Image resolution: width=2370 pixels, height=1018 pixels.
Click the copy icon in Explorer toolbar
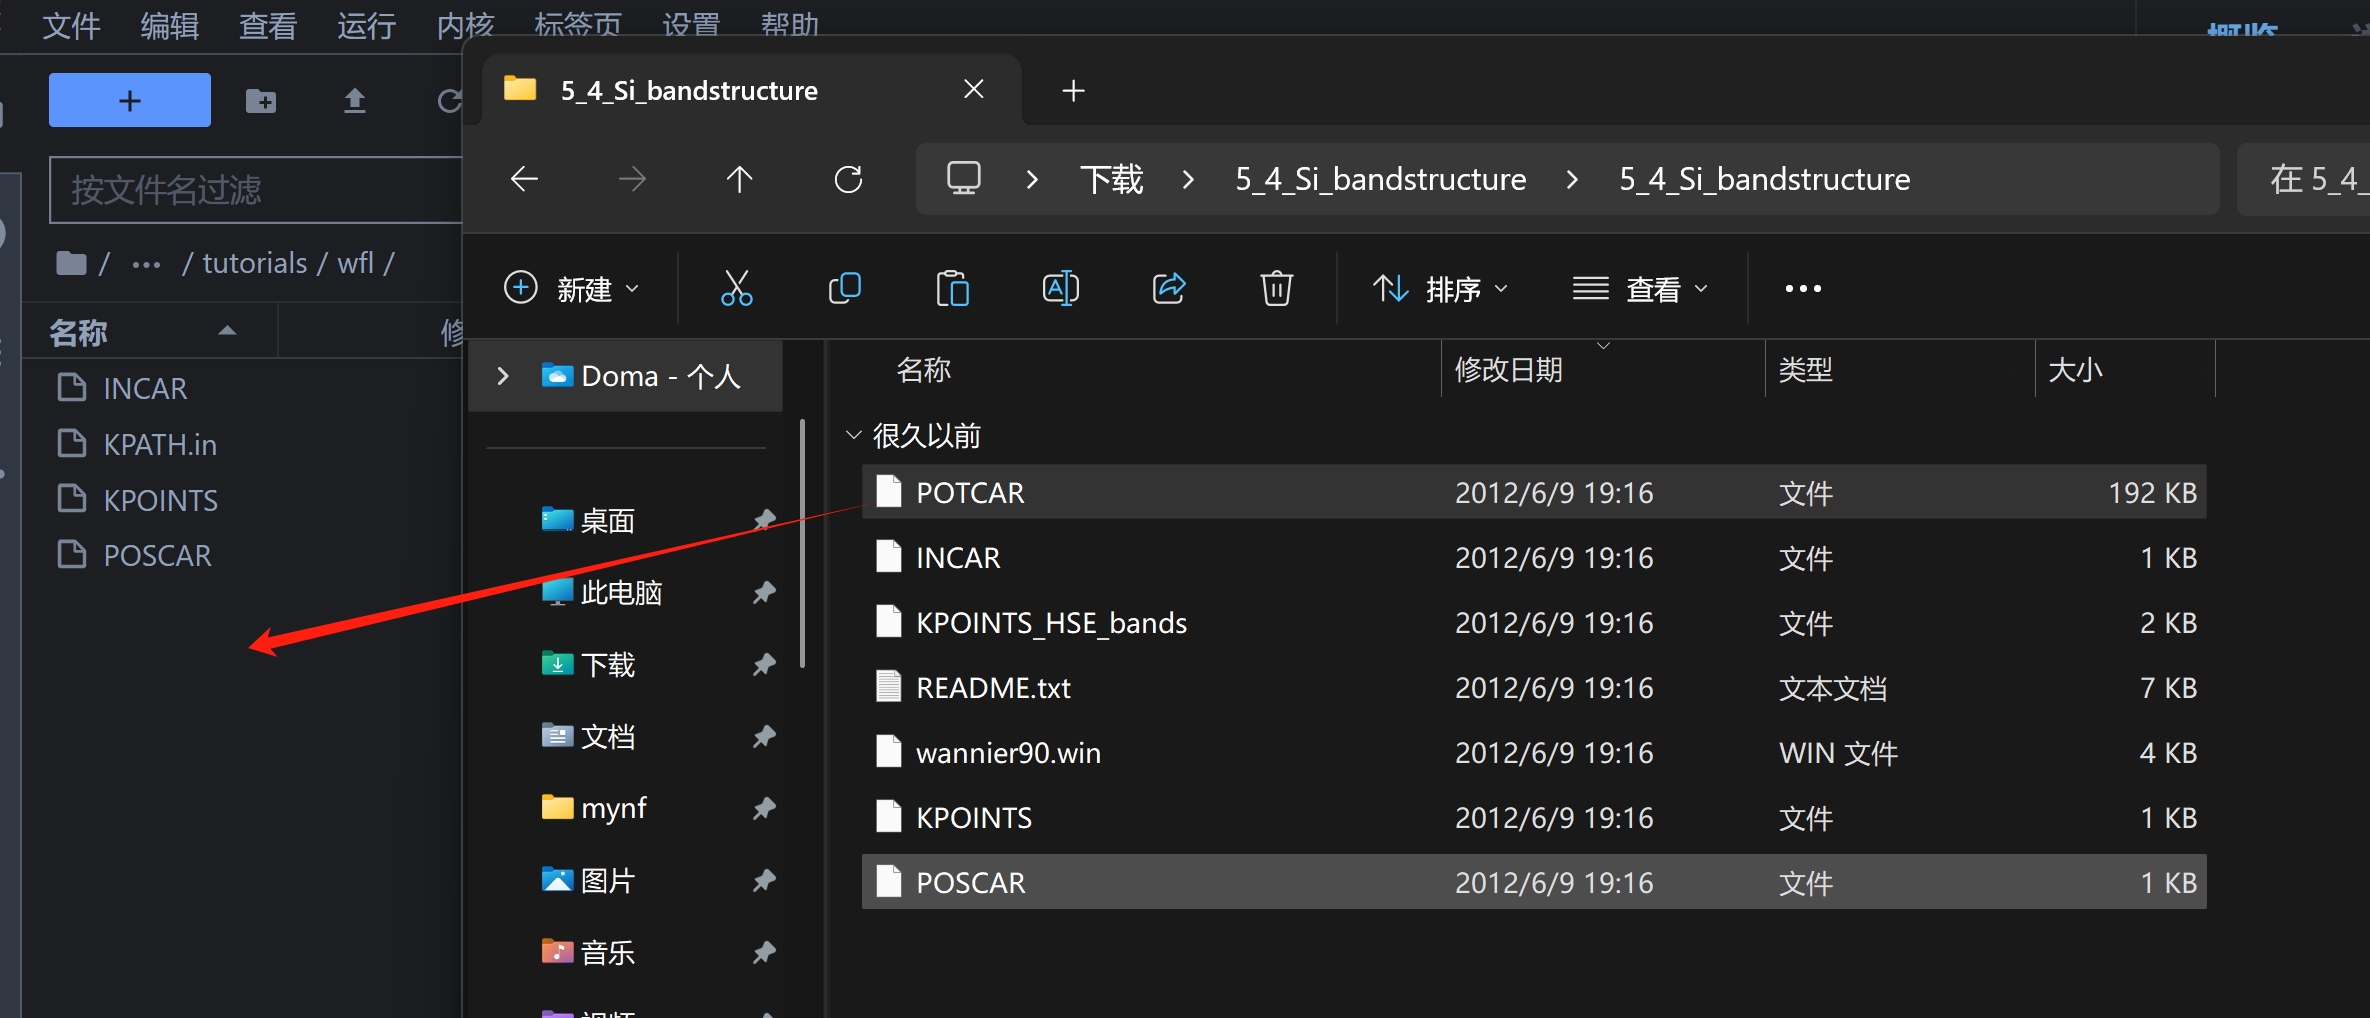(845, 289)
